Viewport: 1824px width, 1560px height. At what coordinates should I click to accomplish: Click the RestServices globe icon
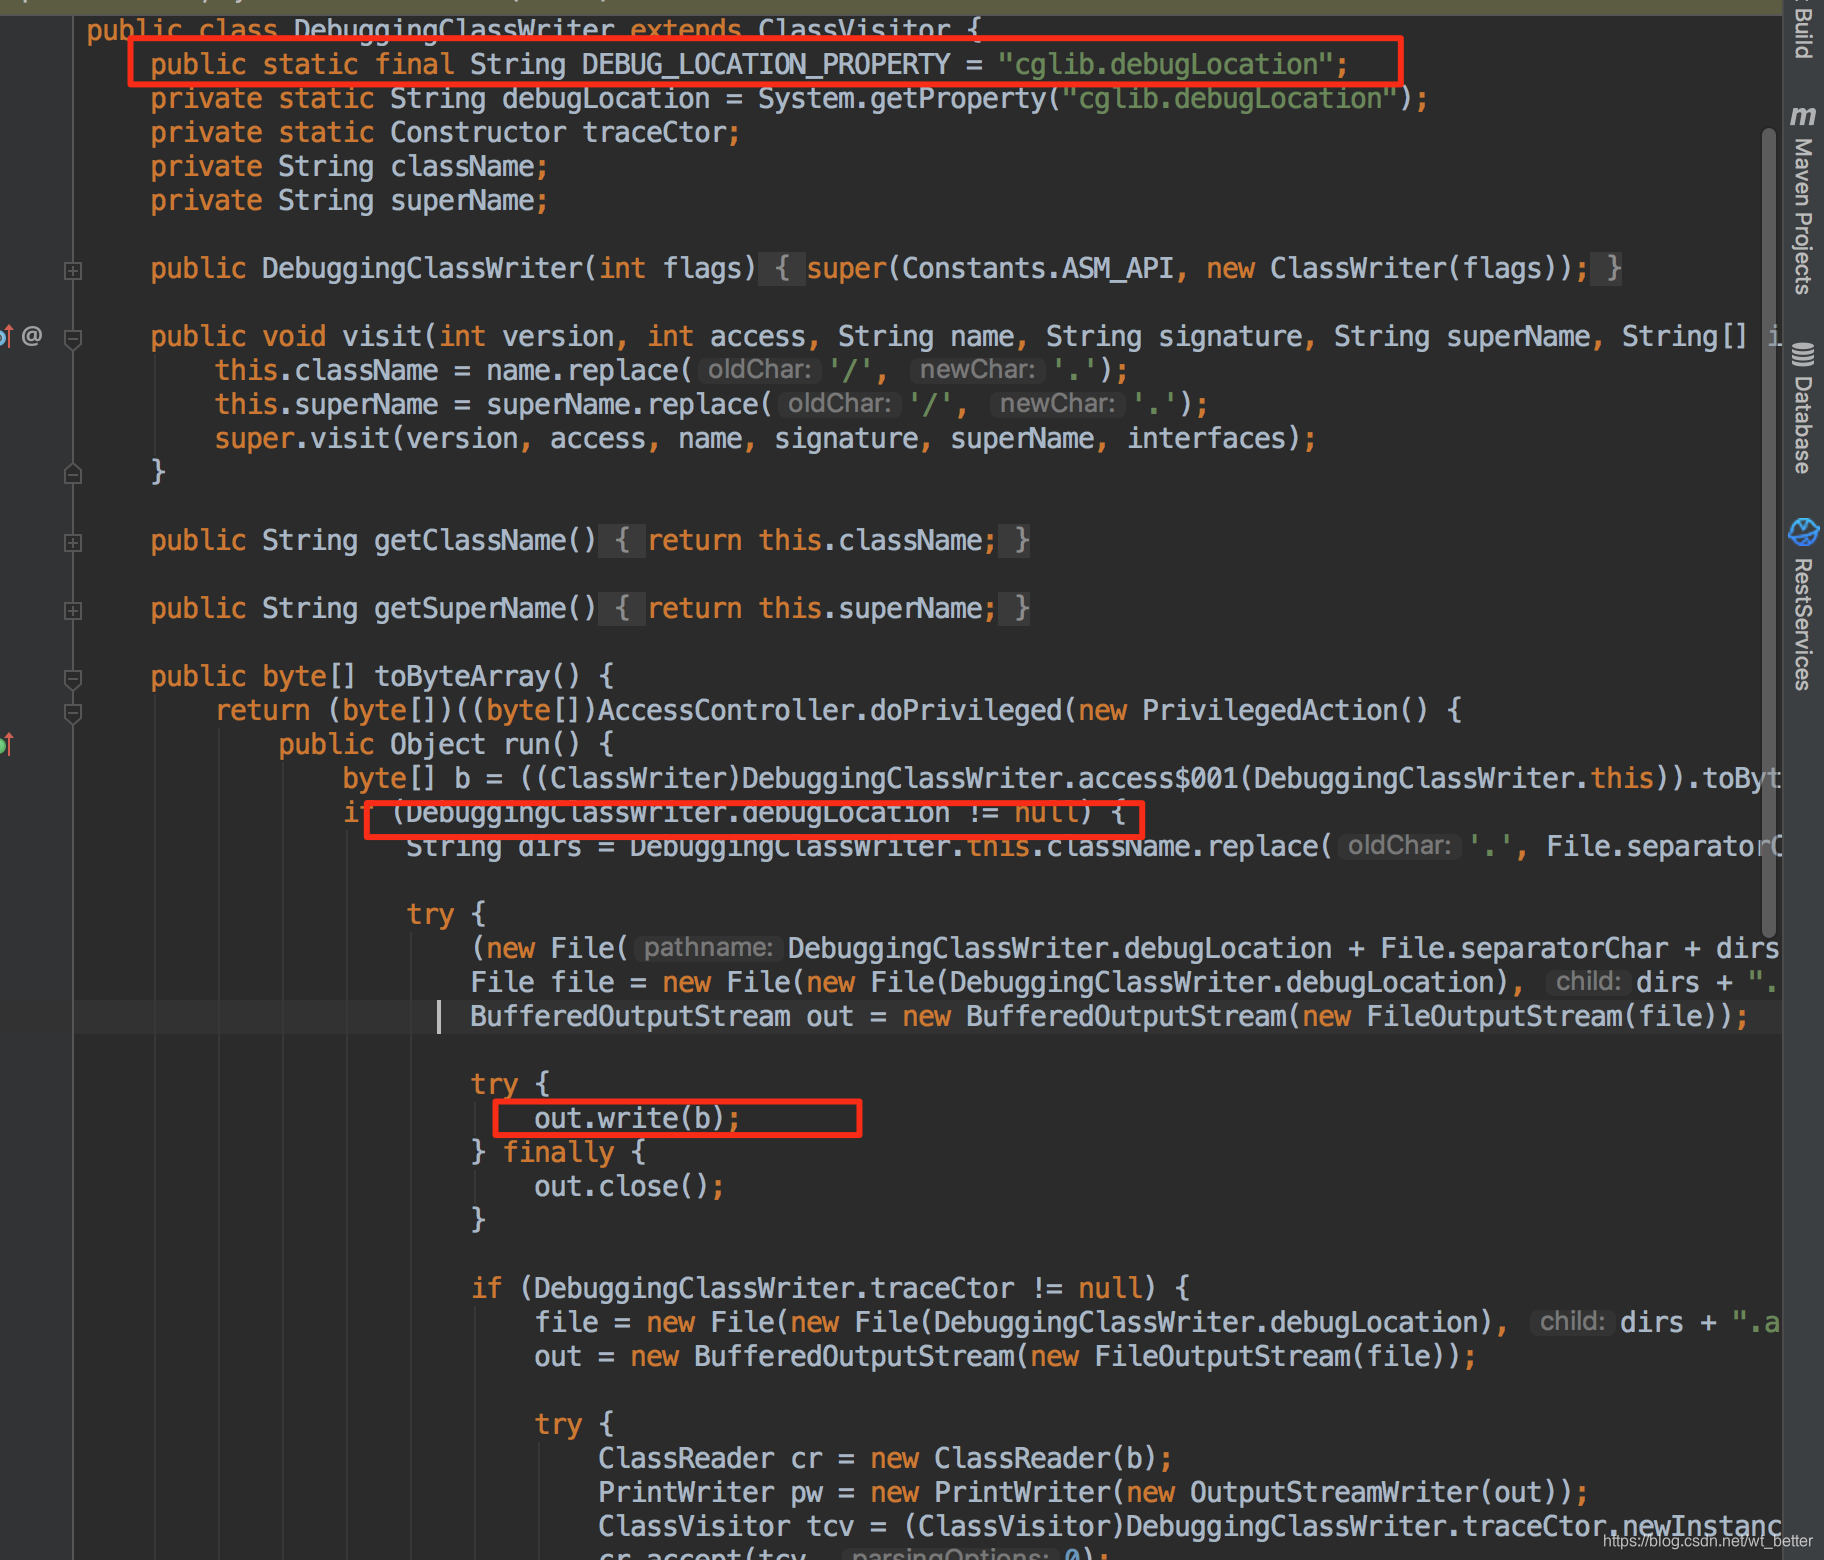pyautogui.click(x=1803, y=531)
